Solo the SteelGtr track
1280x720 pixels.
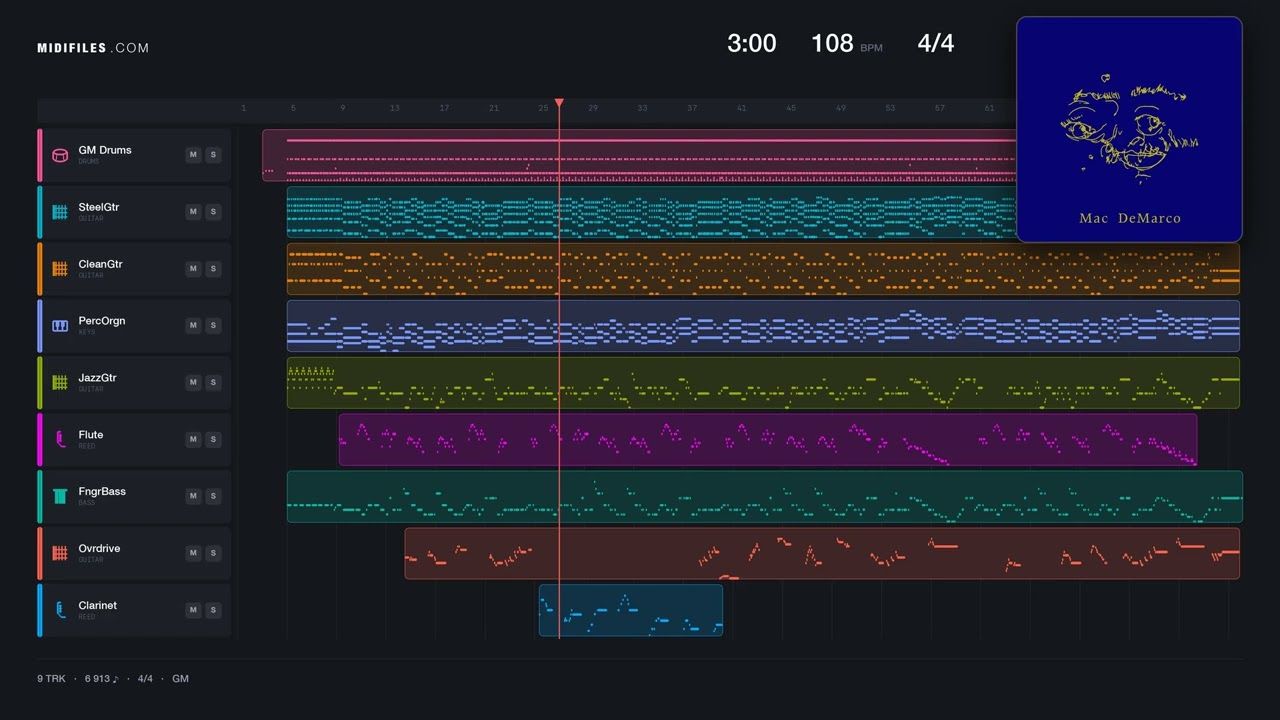[x=213, y=212]
